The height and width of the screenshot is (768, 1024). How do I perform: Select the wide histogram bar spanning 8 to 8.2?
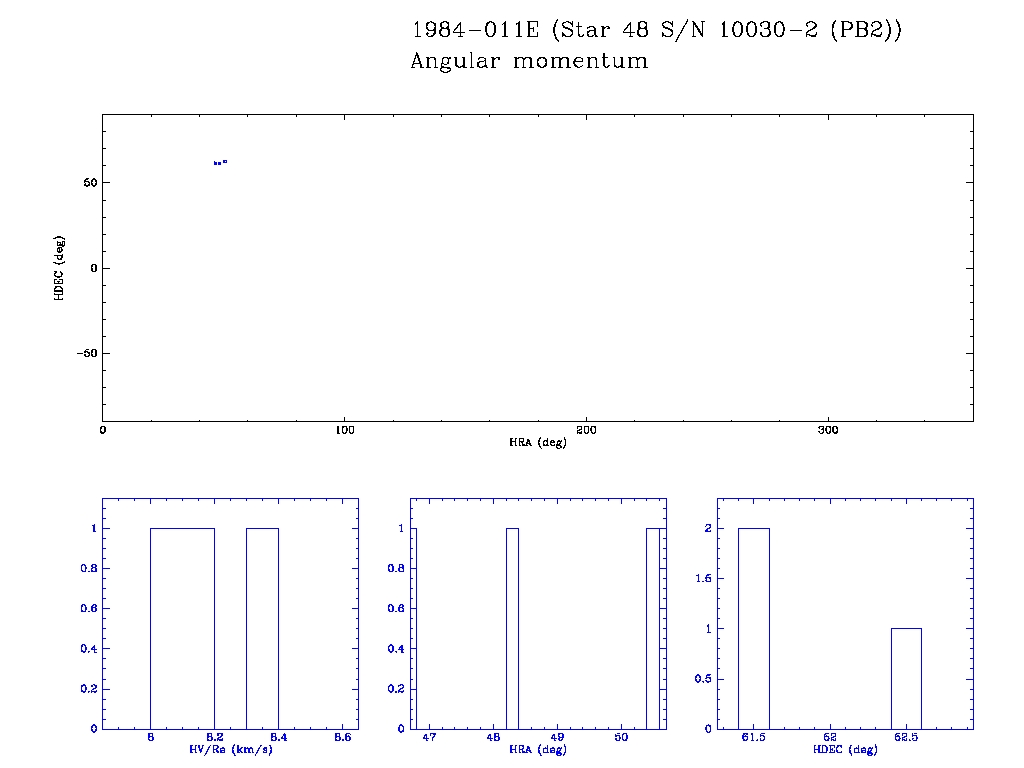[x=182, y=628]
